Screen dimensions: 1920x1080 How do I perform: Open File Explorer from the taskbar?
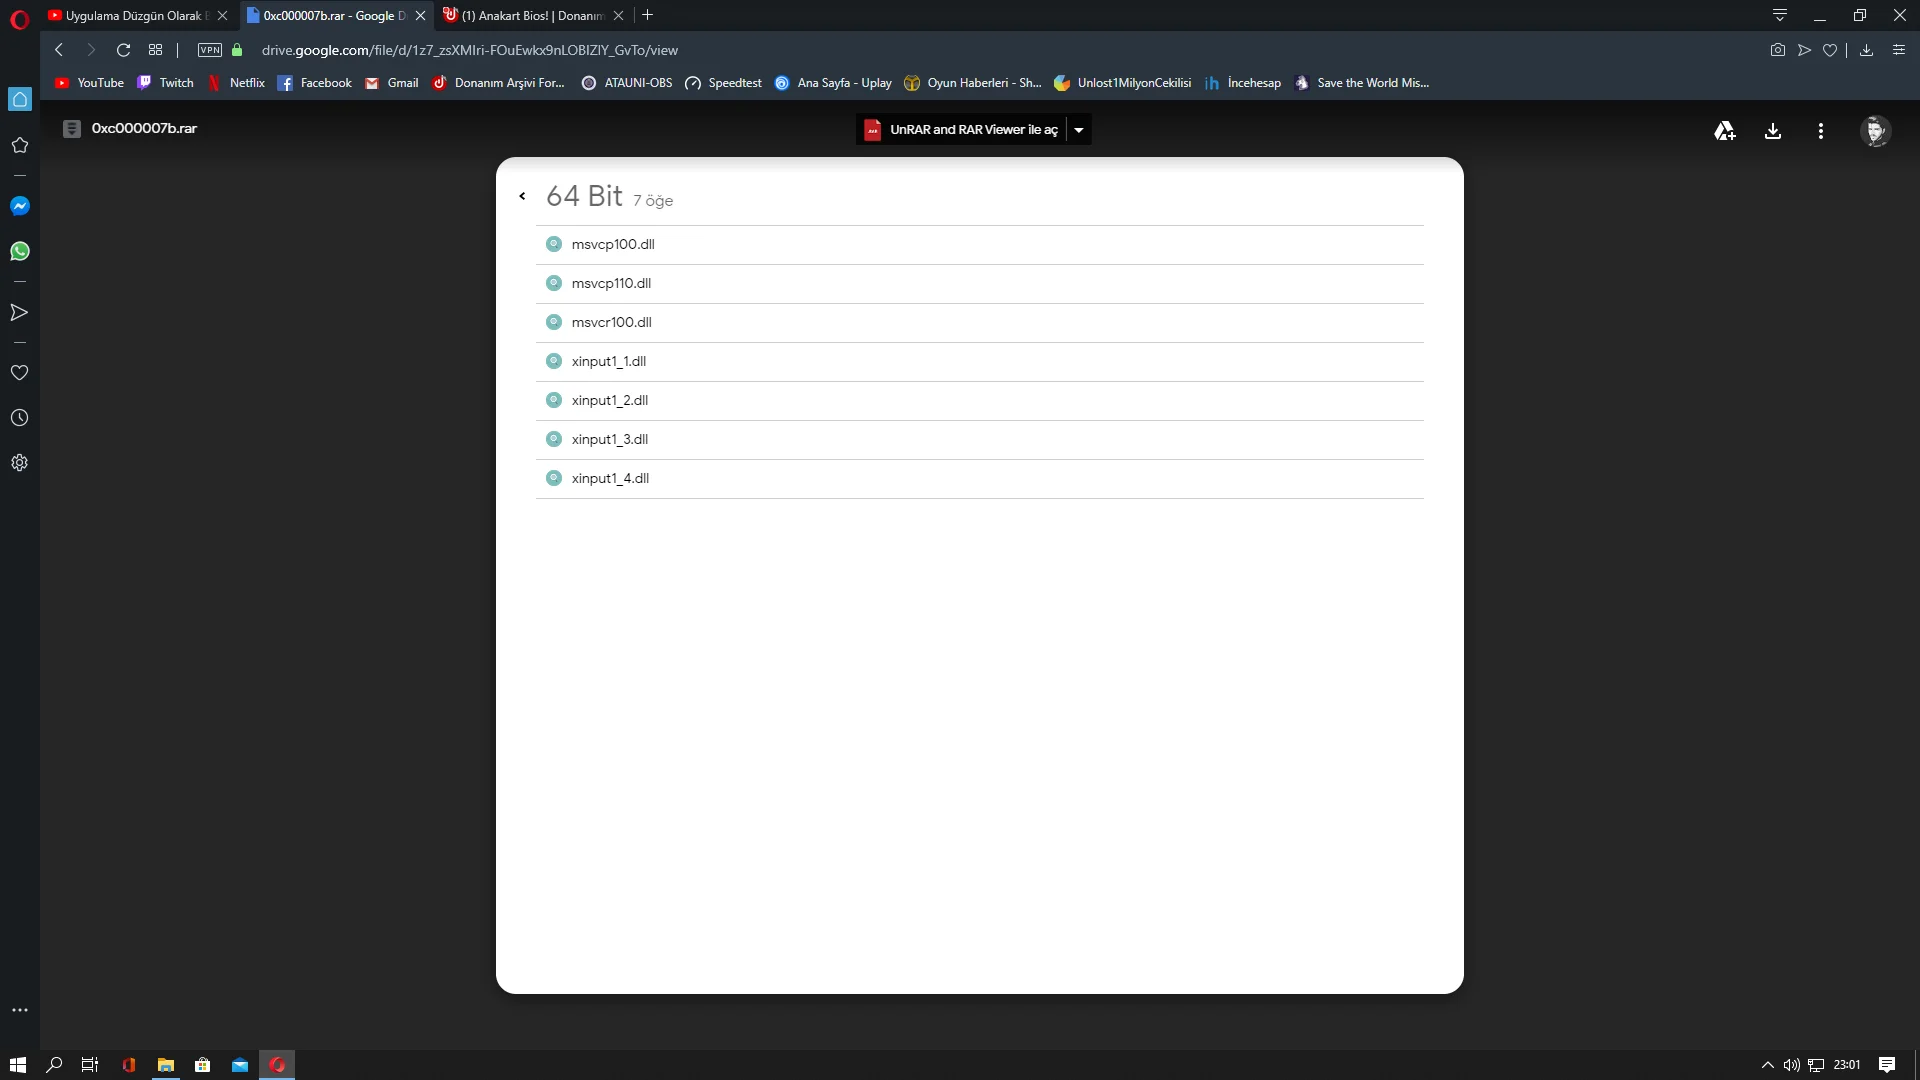166,1065
